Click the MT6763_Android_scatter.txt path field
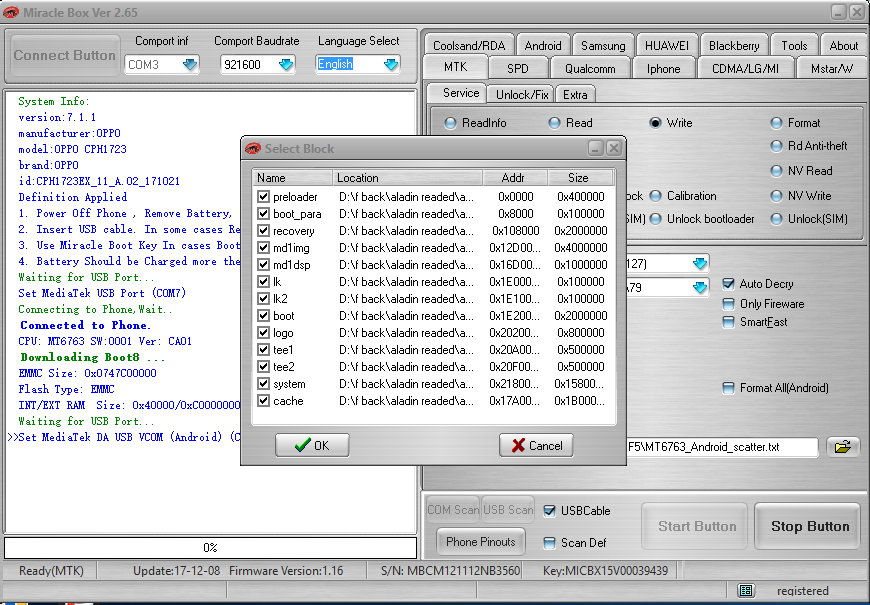The image size is (870, 605). (722, 447)
